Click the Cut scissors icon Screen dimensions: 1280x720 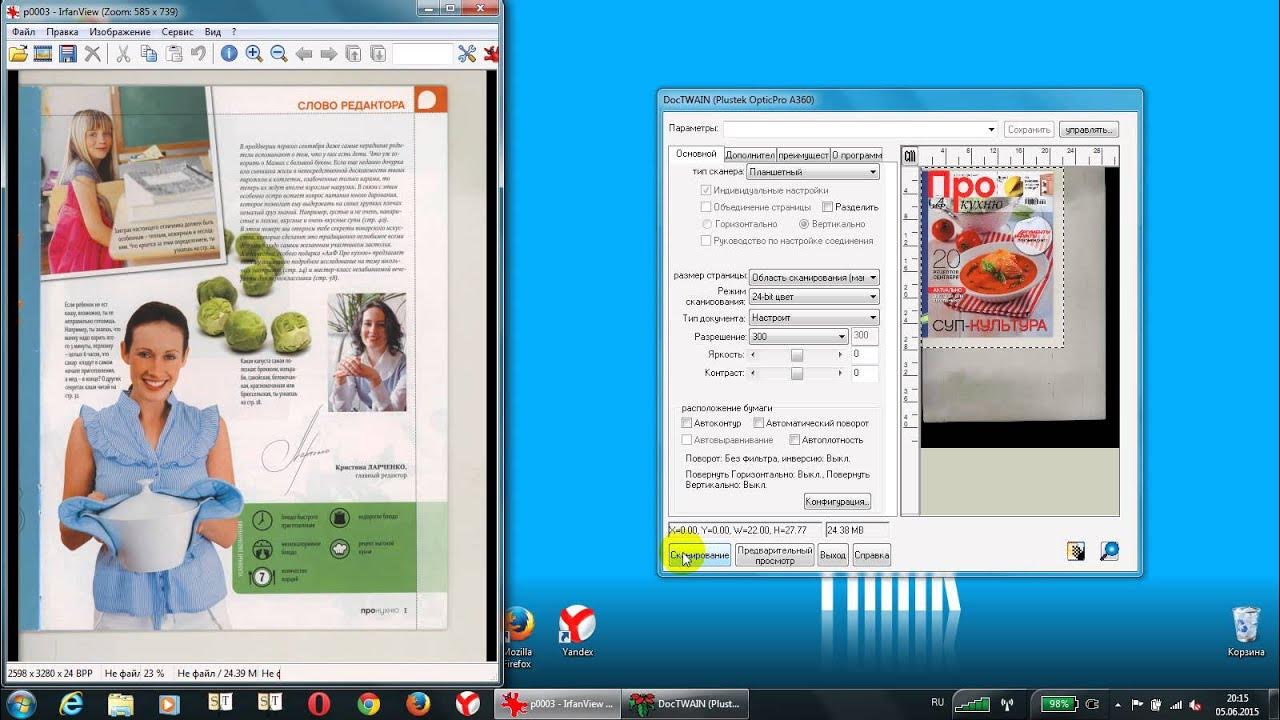[124, 54]
